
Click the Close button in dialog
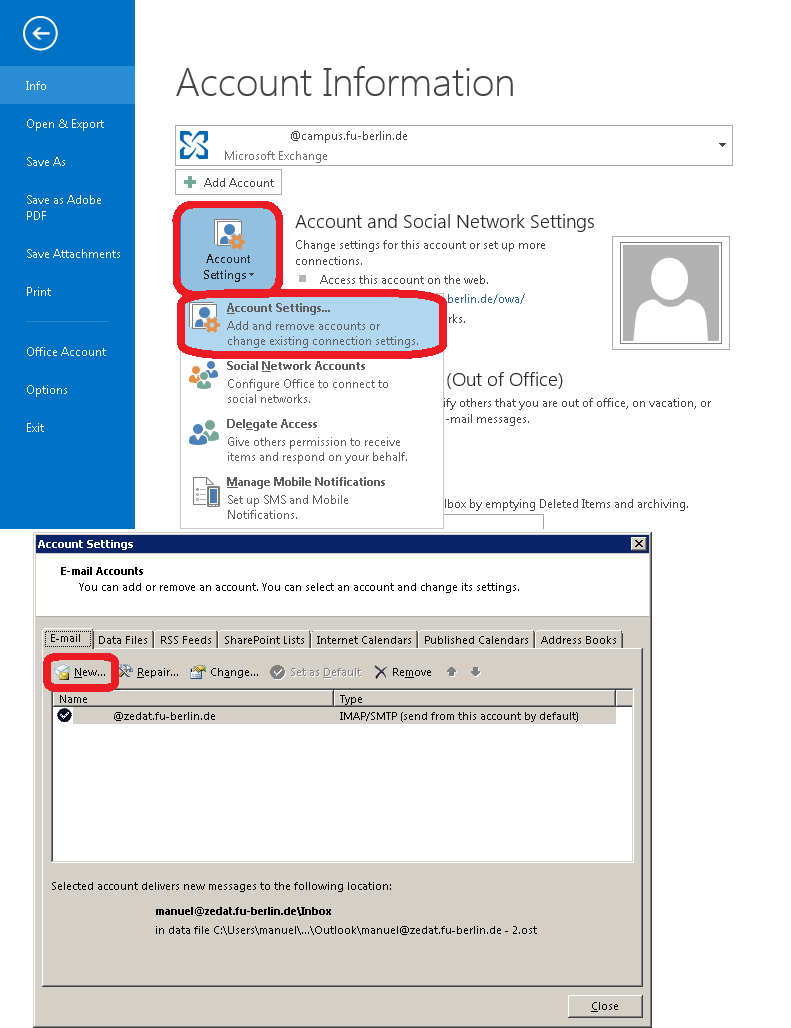click(x=604, y=1006)
